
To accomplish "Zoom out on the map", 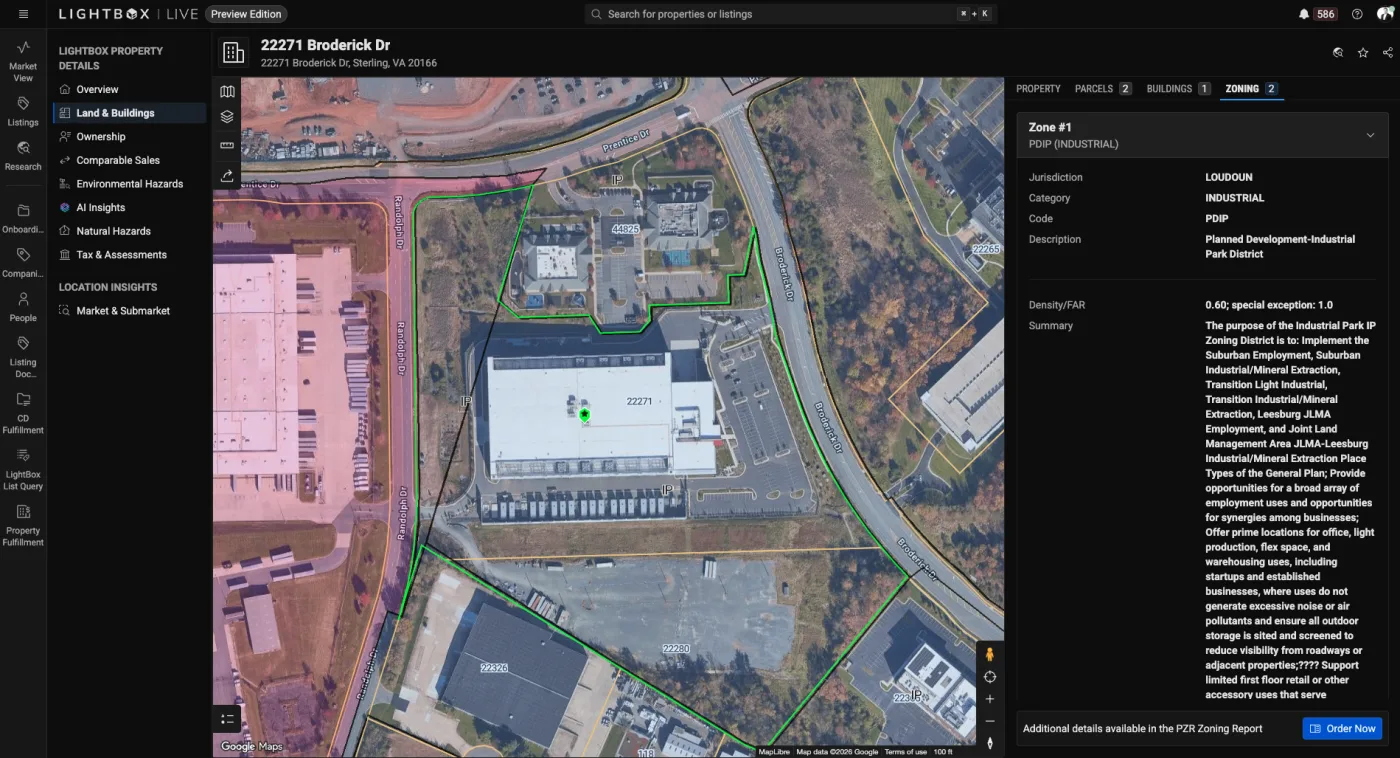I will (990, 721).
